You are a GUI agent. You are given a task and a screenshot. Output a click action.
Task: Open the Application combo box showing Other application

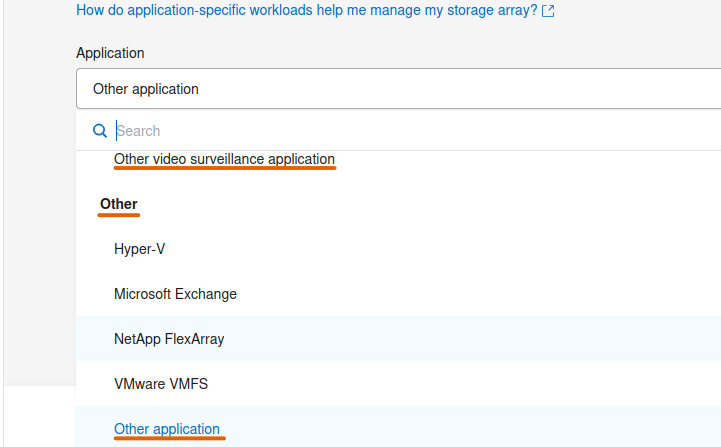click(398, 89)
